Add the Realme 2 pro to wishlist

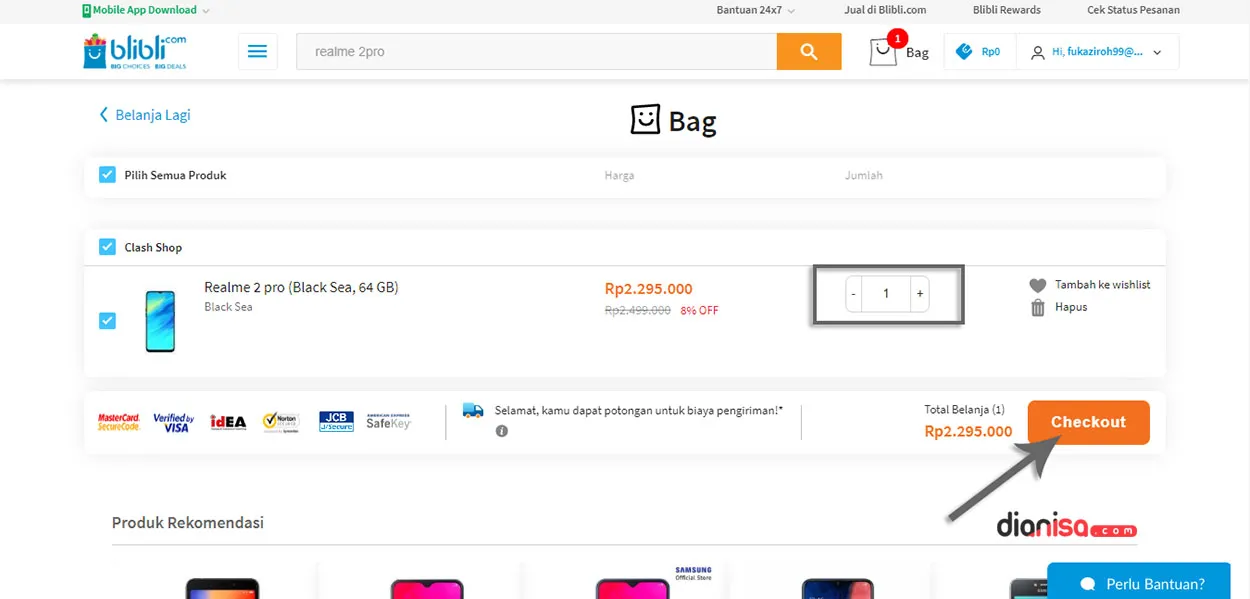coord(1038,284)
